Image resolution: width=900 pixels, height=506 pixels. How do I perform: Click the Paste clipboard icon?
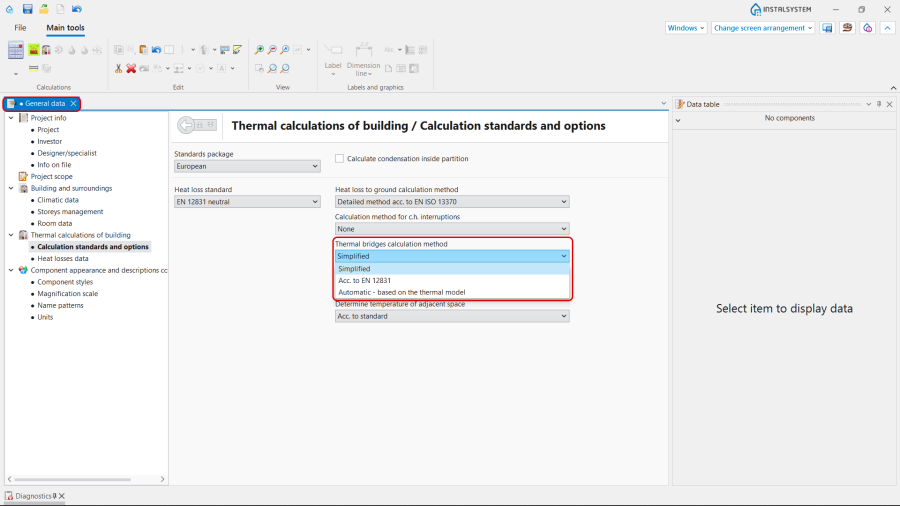click(x=144, y=50)
